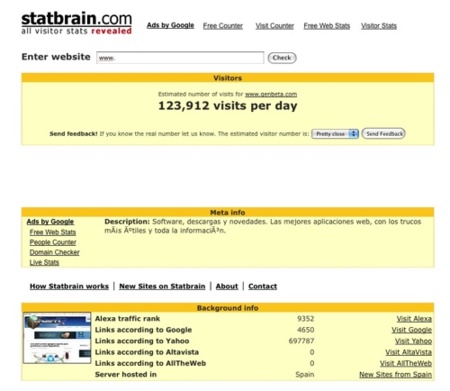Open the Visitor Stats ad link
The image size is (450, 391).
pyautogui.click(x=379, y=26)
